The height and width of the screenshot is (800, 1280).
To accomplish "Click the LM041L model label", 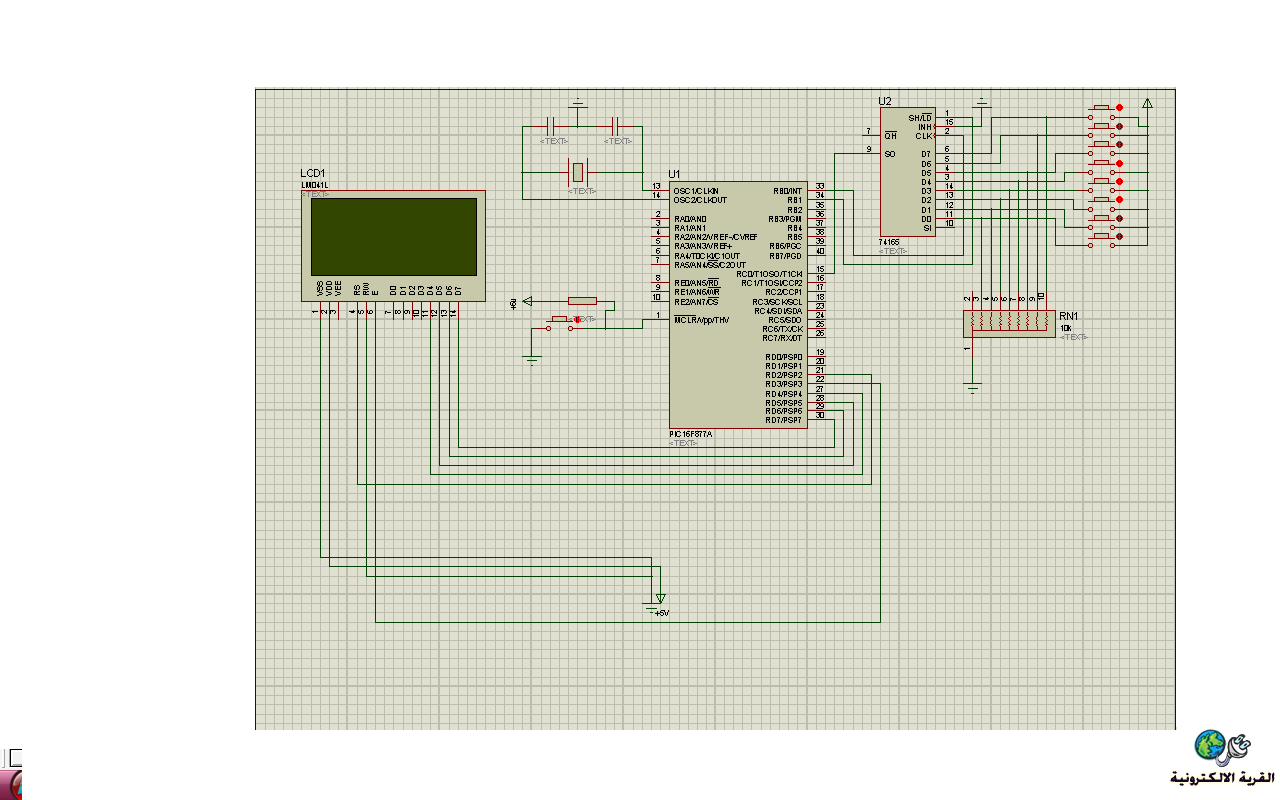I will coord(314,185).
